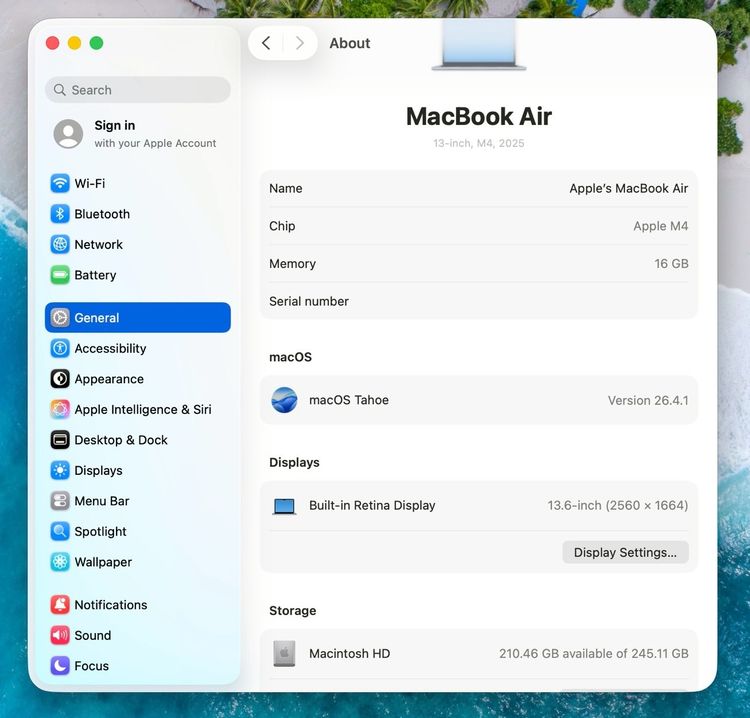The width and height of the screenshot is (750, 718).
Task: Click the Wi-Fi icon in sidebar
Action: coord(60,183)
